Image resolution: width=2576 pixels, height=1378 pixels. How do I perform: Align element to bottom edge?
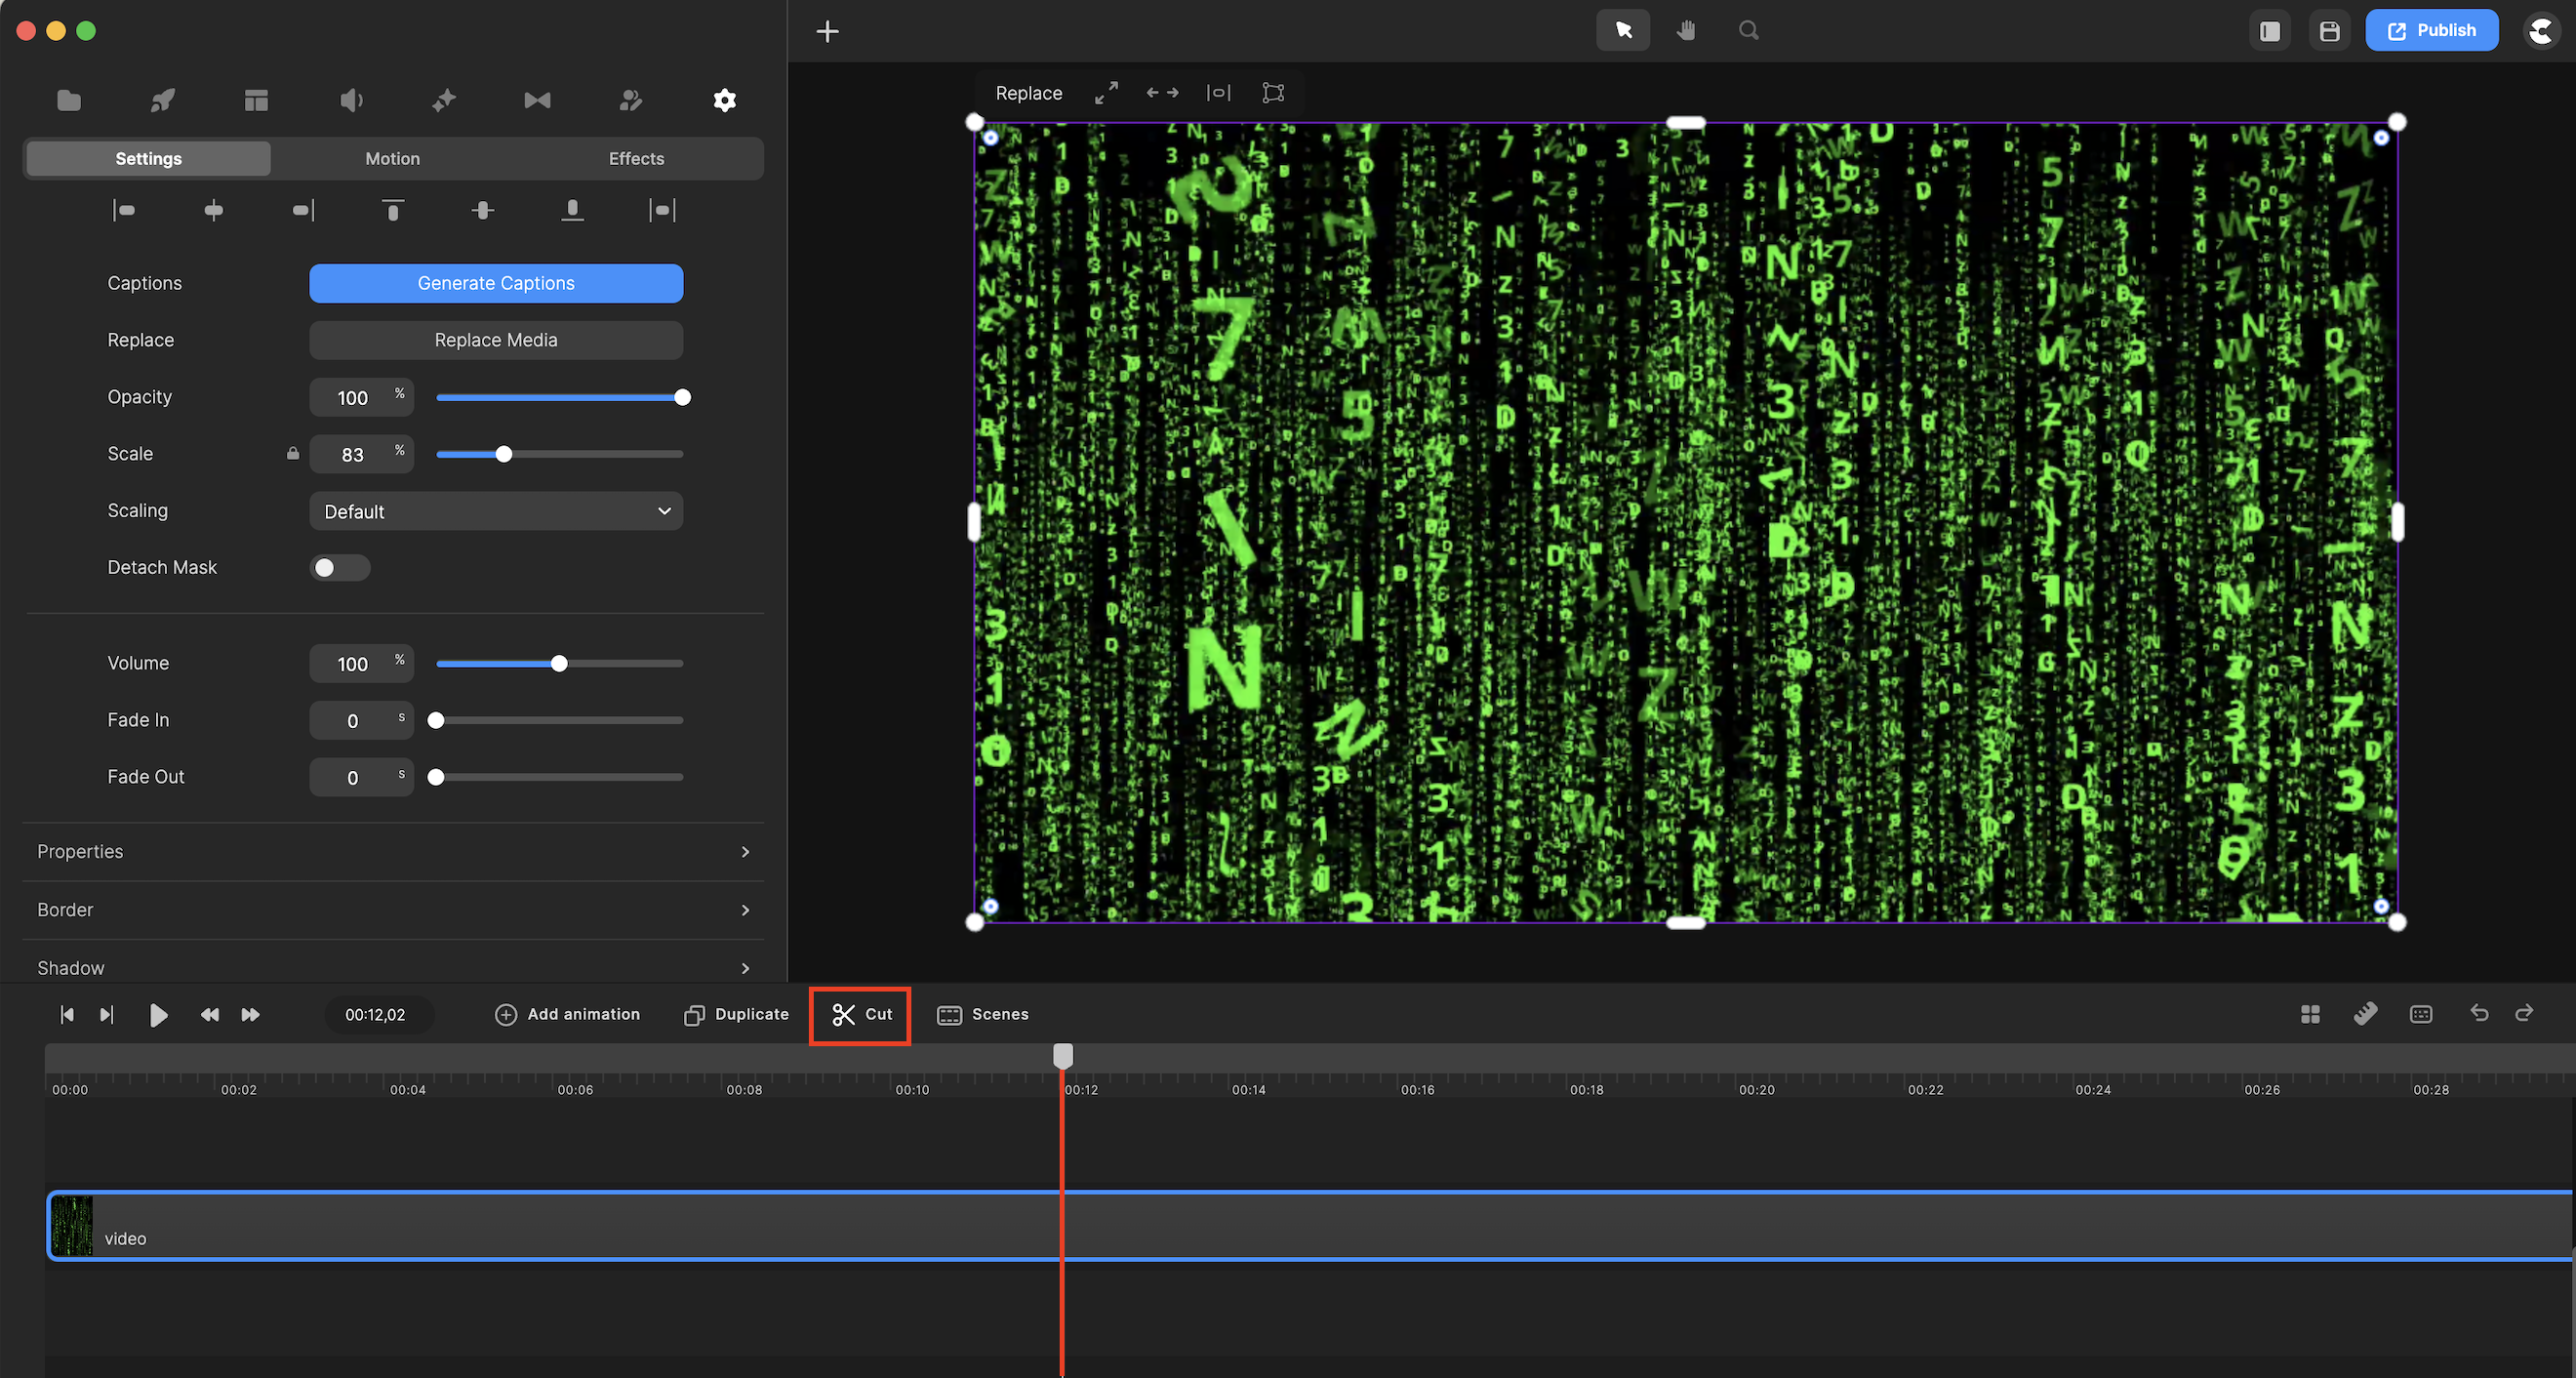[x=572, y=210]
